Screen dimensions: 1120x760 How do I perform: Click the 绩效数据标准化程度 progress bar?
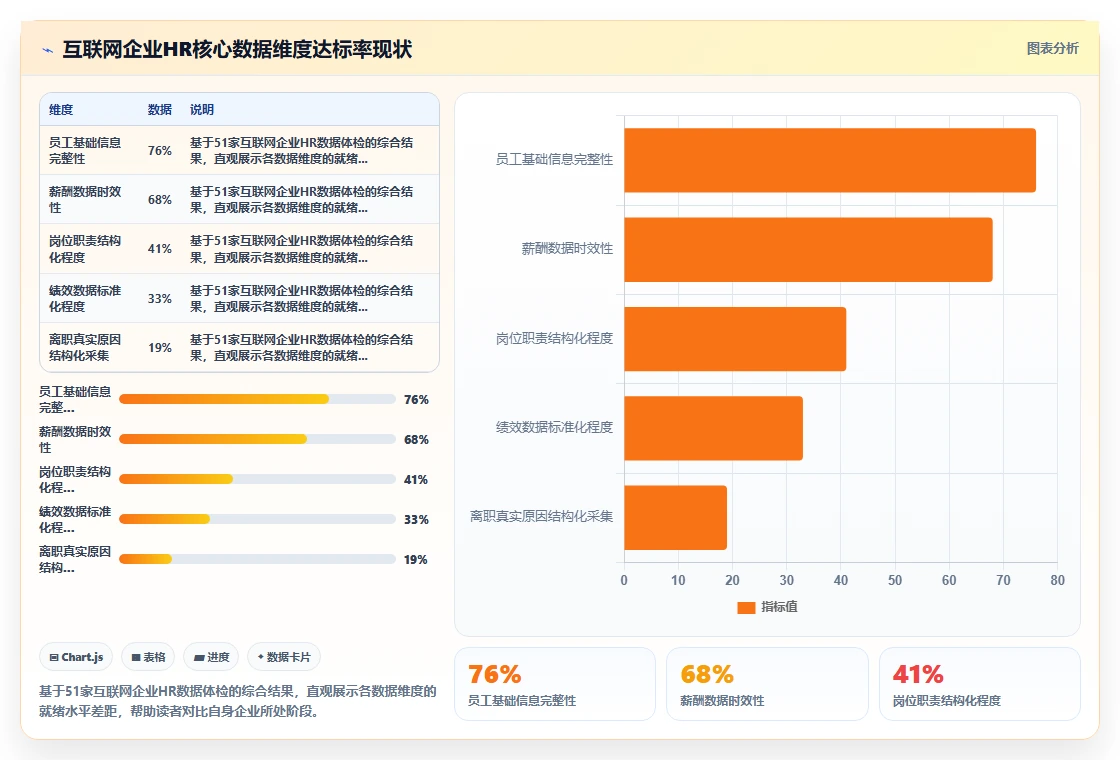tap(257, 519)
